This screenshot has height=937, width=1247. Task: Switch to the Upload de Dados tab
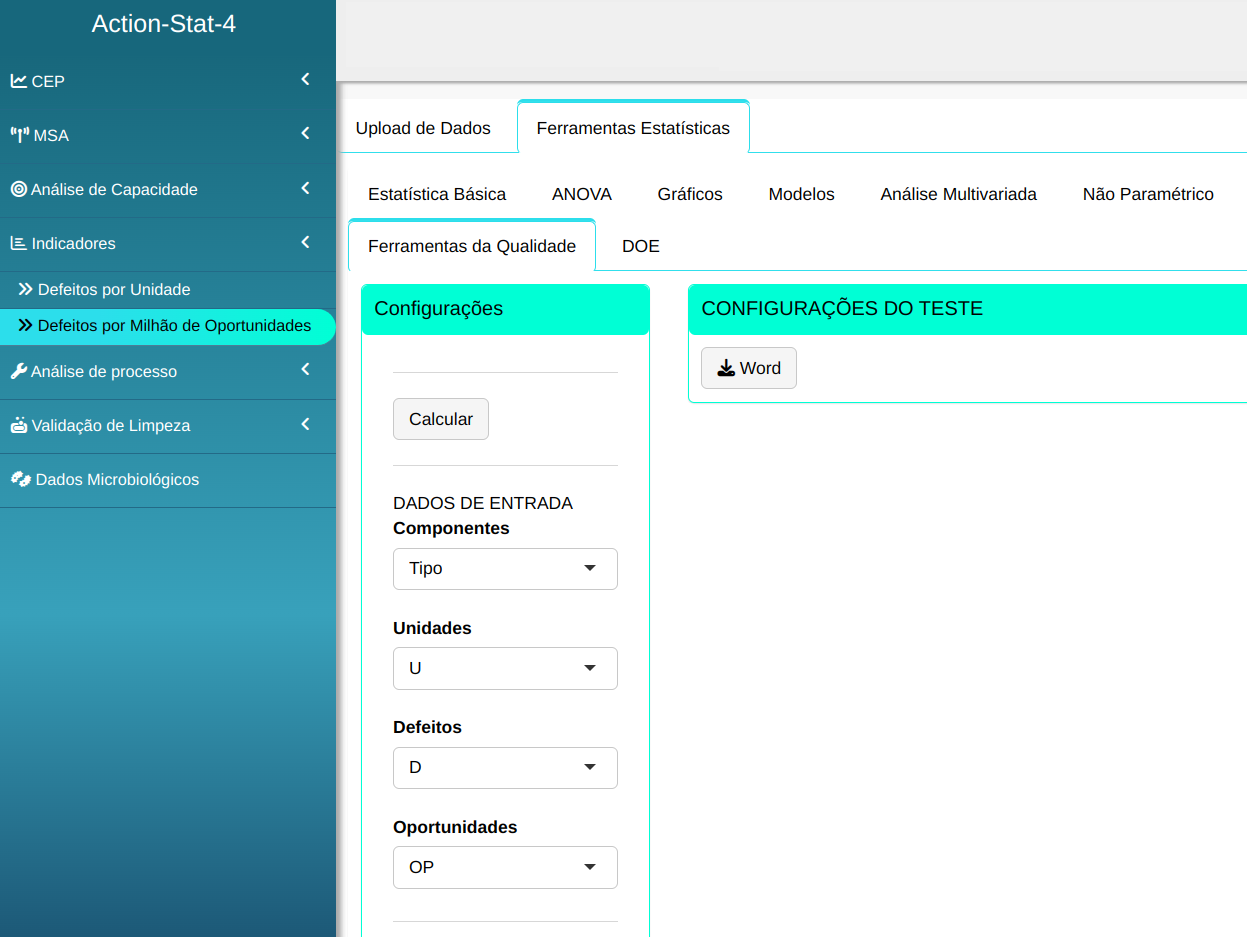423,128
